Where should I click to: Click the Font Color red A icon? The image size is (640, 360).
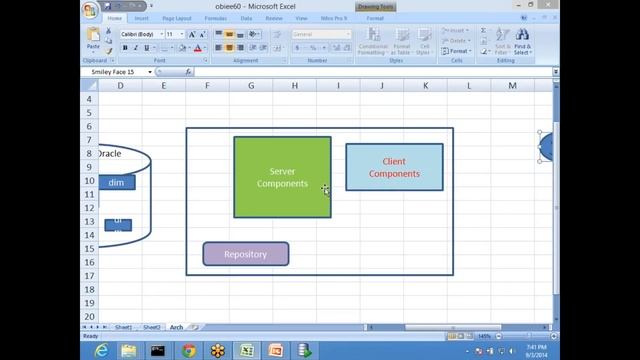tap(198, 48)
